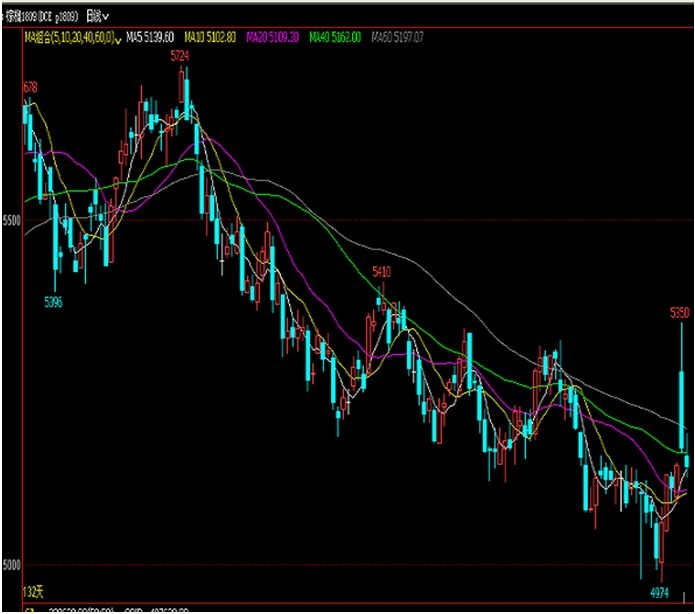Click the 5410 peak price label

(x=381, y=271)
